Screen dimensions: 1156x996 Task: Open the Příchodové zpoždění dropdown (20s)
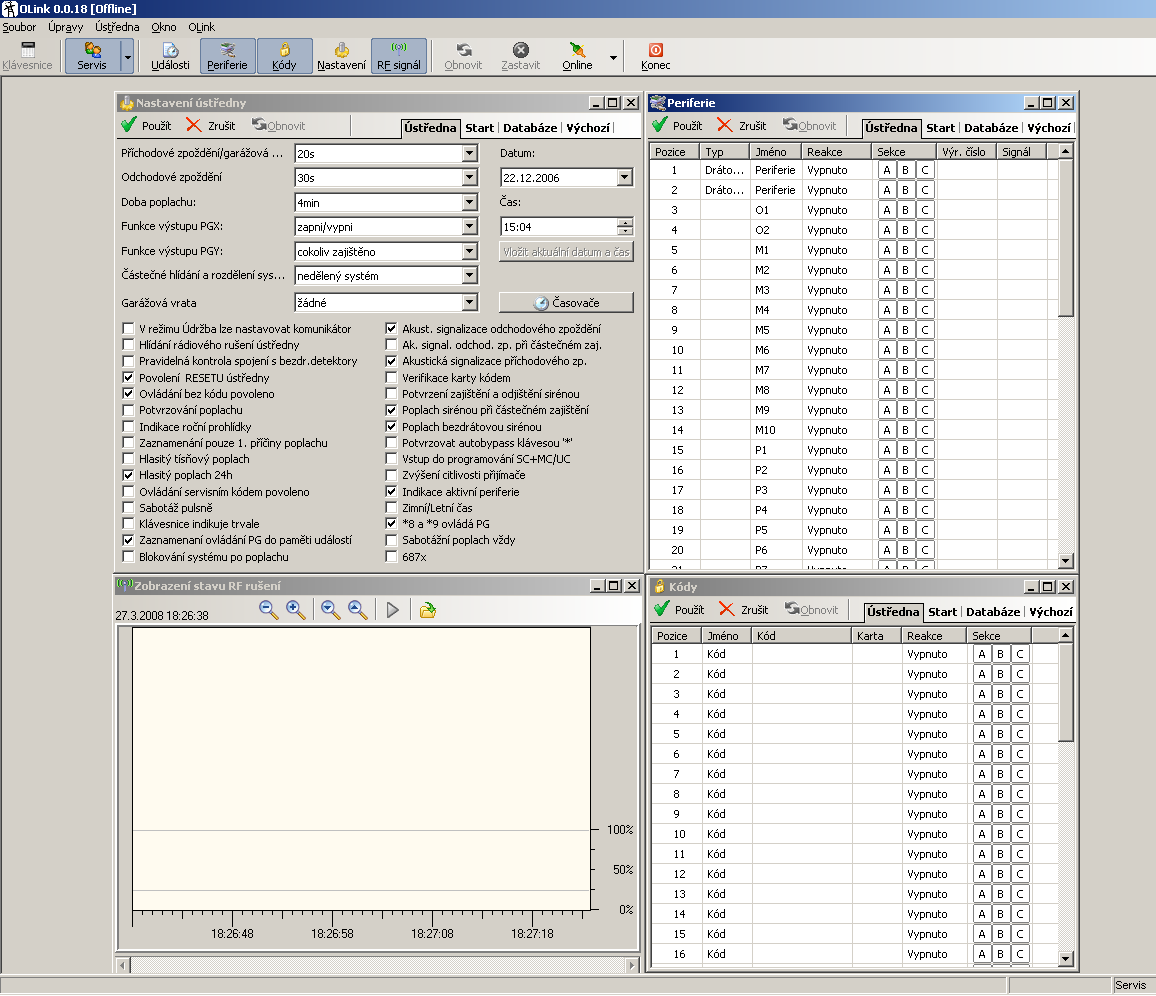coord(470,153)
